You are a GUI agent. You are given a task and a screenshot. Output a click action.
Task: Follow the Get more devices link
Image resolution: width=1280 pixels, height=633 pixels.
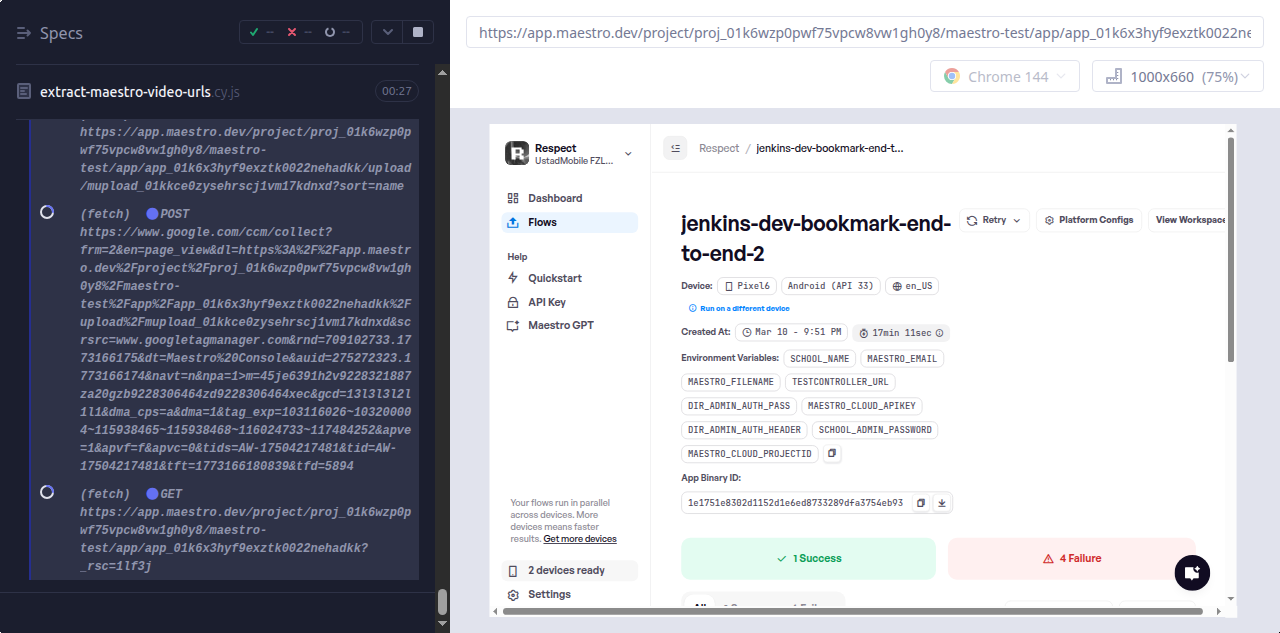(580, 539)
